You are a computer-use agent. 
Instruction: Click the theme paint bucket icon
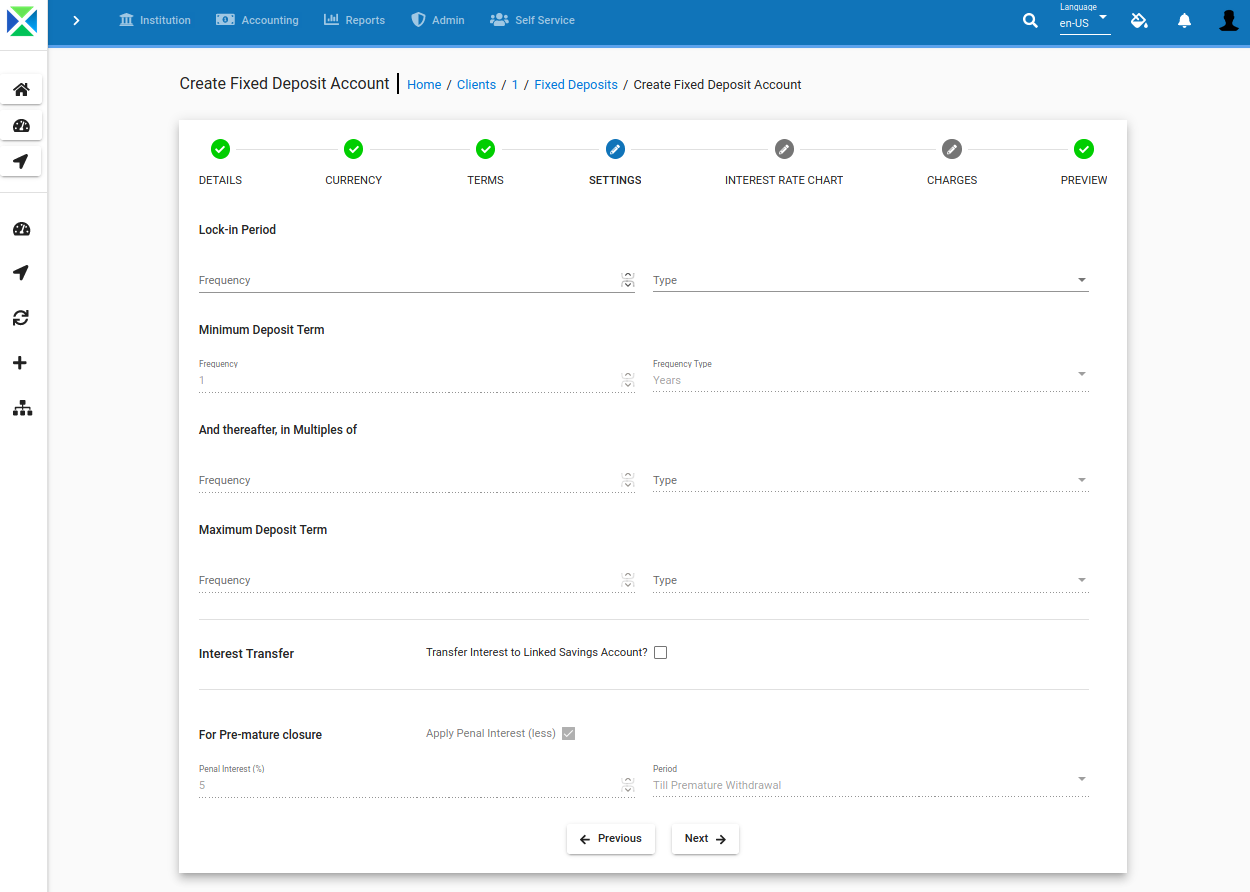[1139, 20]
